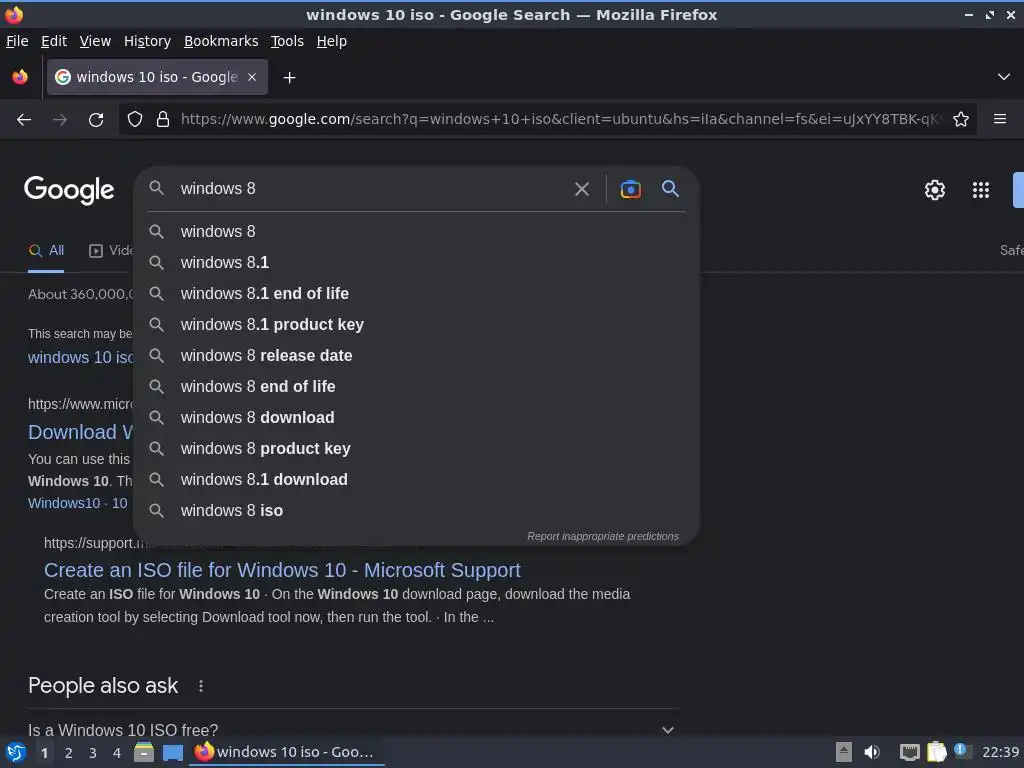Open Create an ISO file Microsoft Support
The image size is (1024, 768).
[282, 570]
